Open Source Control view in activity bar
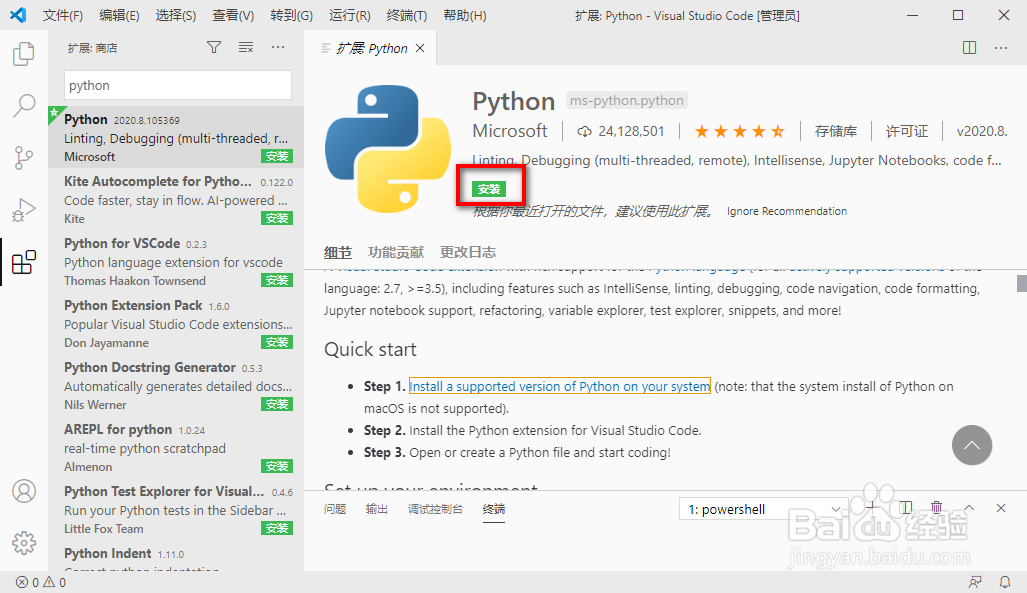Image resolution: width=1027 pixels, height=593 pixels. pos(24,158)
